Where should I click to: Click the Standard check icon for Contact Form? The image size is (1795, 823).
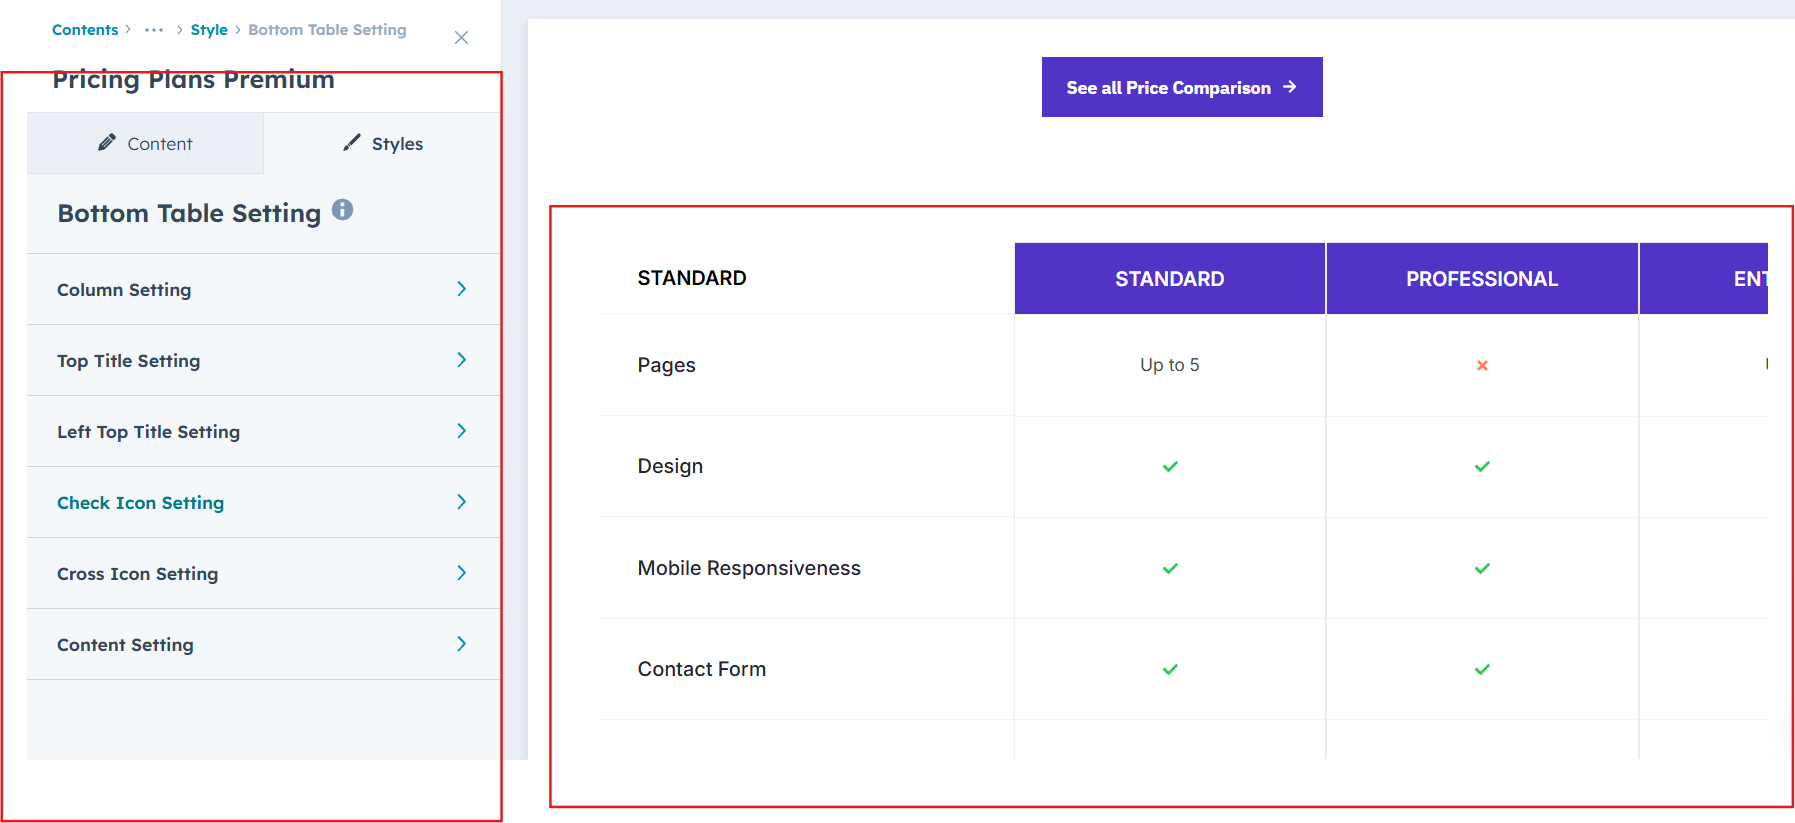point(1170,670)
